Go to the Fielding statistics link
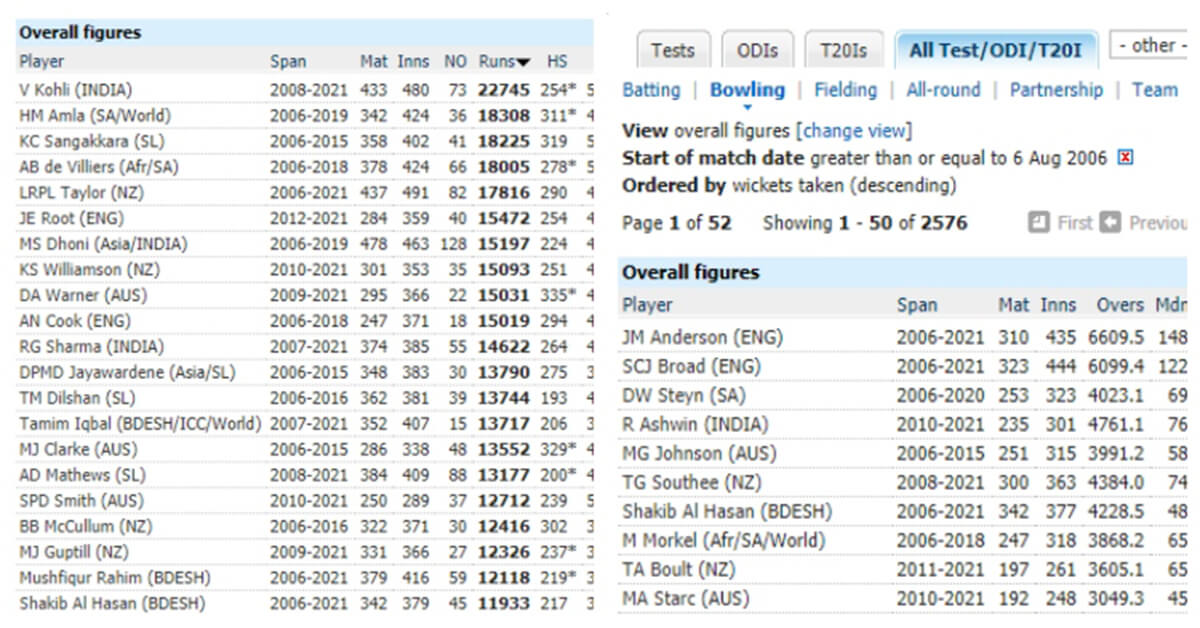Image resolution: width=1200 pixels, height=628 pixels. pyautogui.click(x=845, y=90)
